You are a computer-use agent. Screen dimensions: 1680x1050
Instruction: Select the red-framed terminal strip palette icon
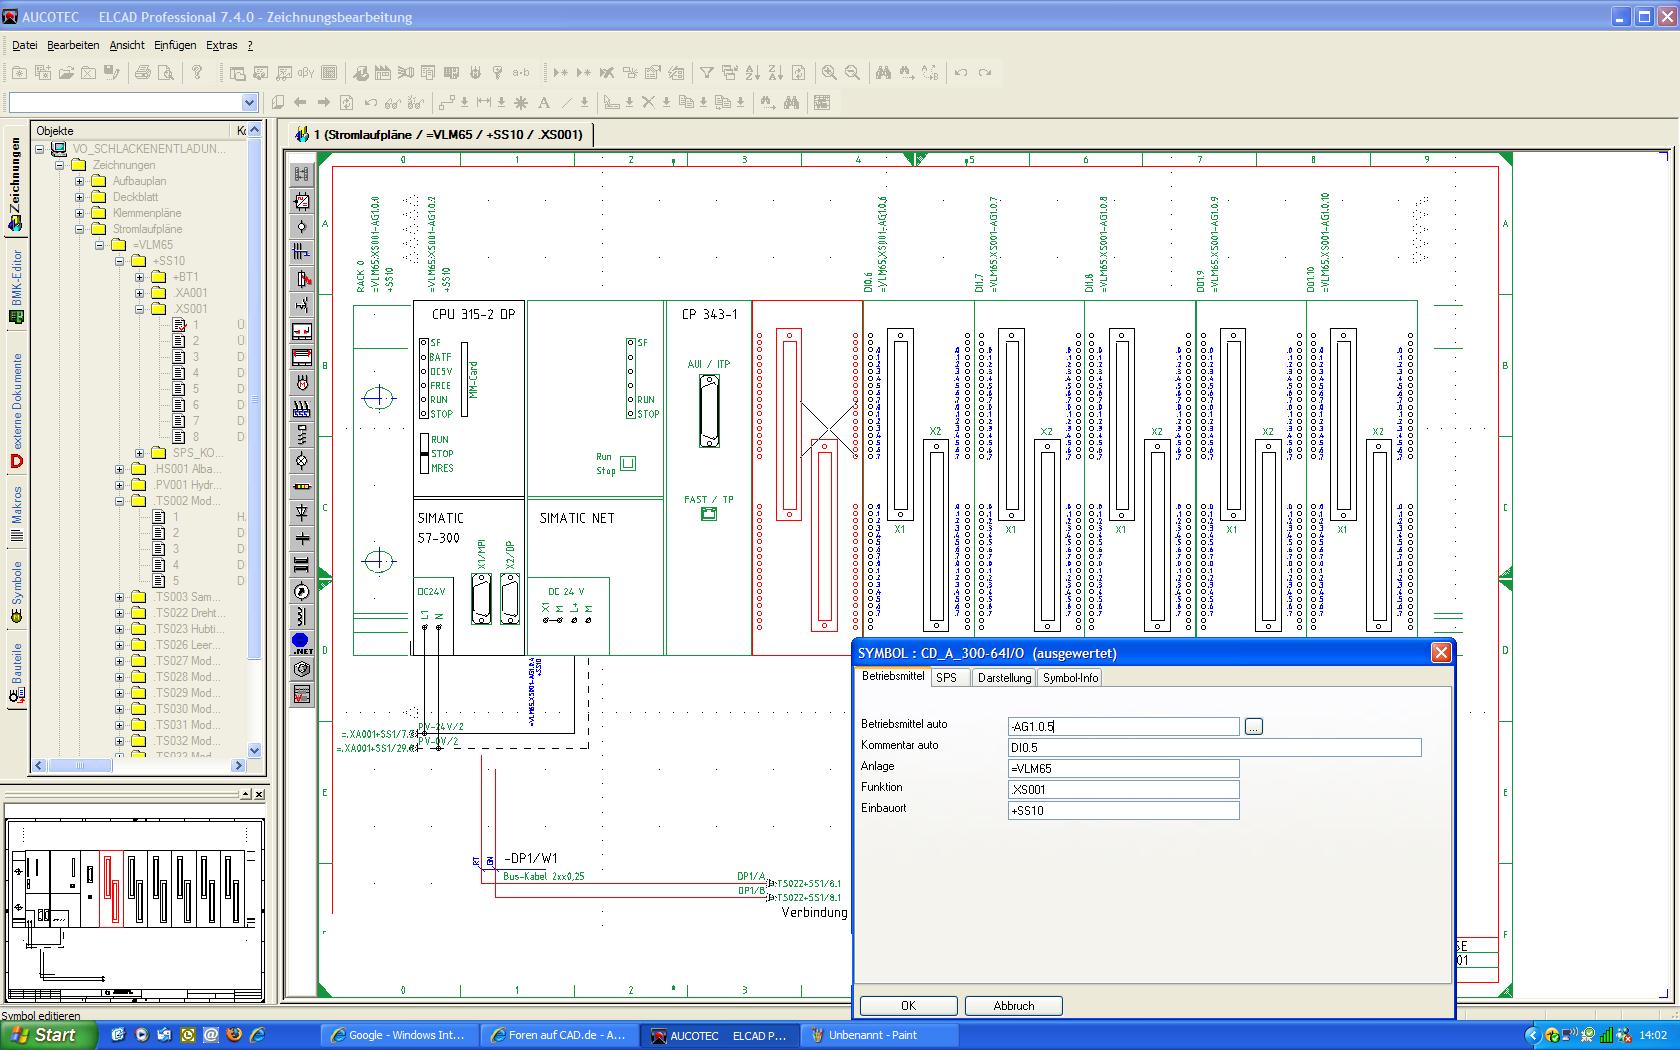[x=302, y=357]
